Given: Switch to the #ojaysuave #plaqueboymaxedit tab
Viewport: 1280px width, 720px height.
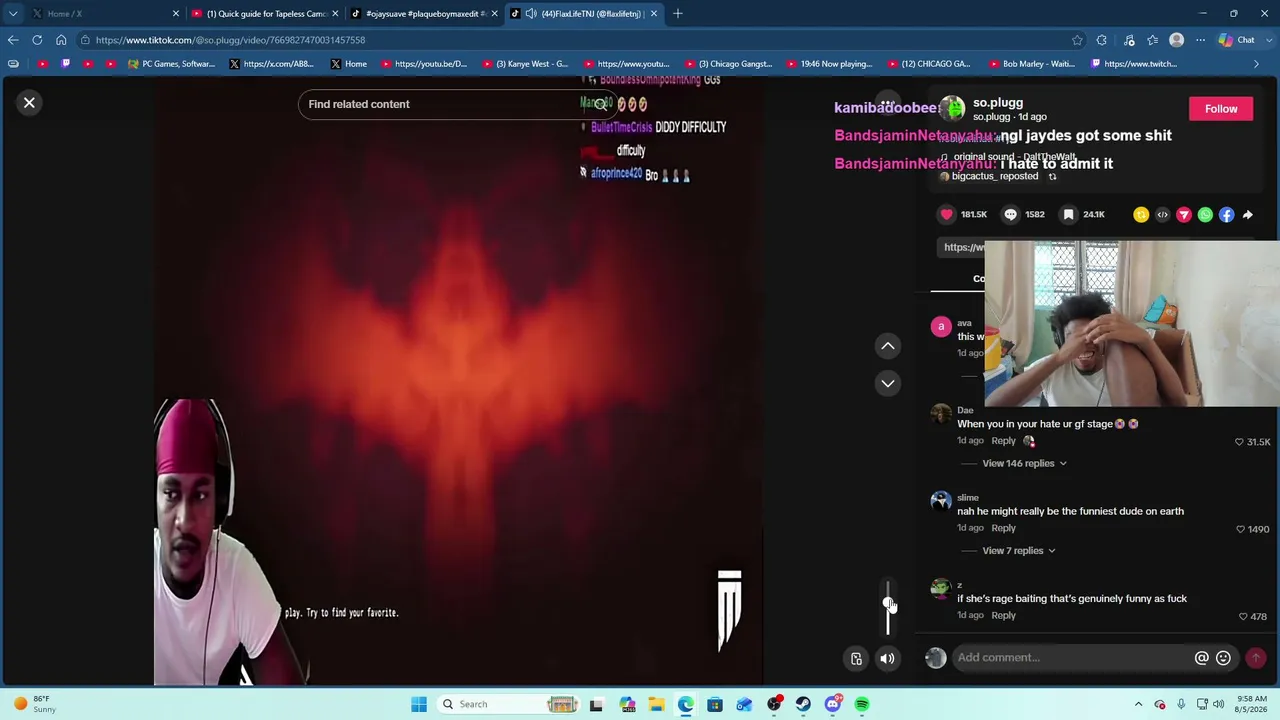Looking at the screenshot, I should click(x=425, y=14).
